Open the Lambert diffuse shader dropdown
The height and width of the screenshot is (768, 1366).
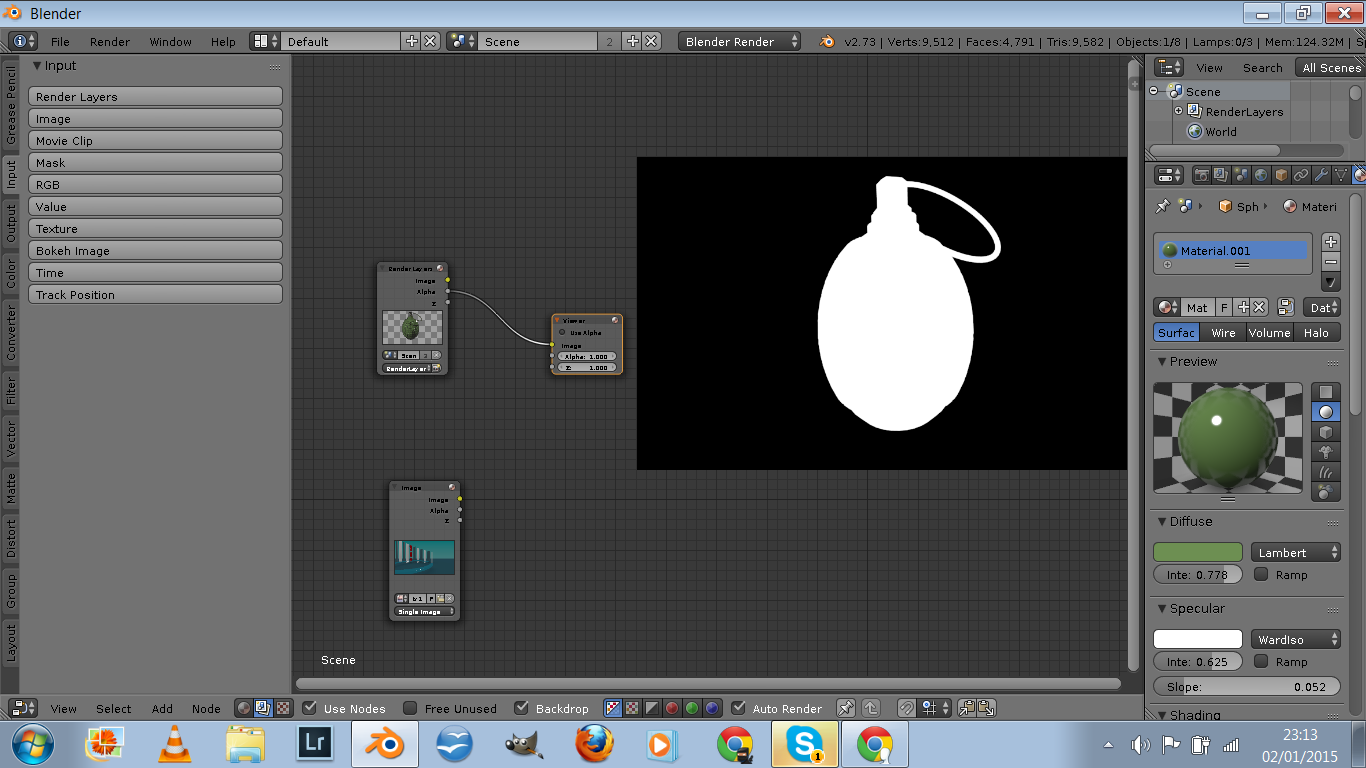click(1295, 552)
